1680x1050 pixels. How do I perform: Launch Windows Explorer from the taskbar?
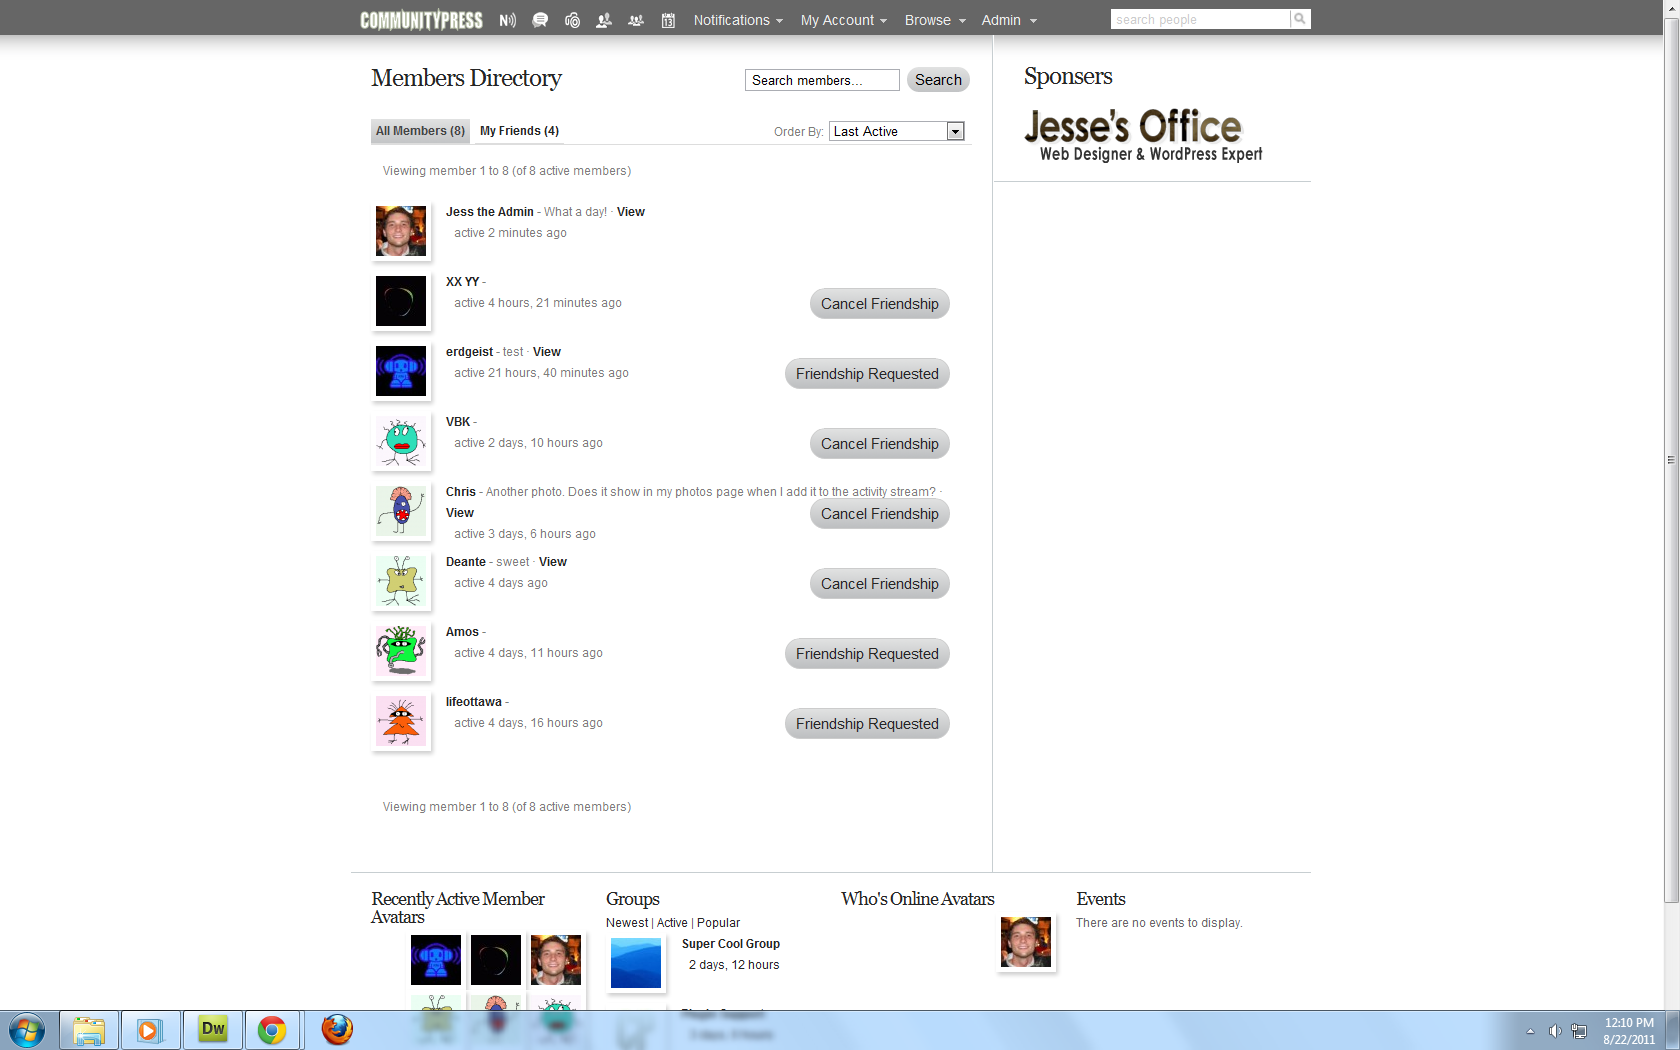[x=89, y=1030]
